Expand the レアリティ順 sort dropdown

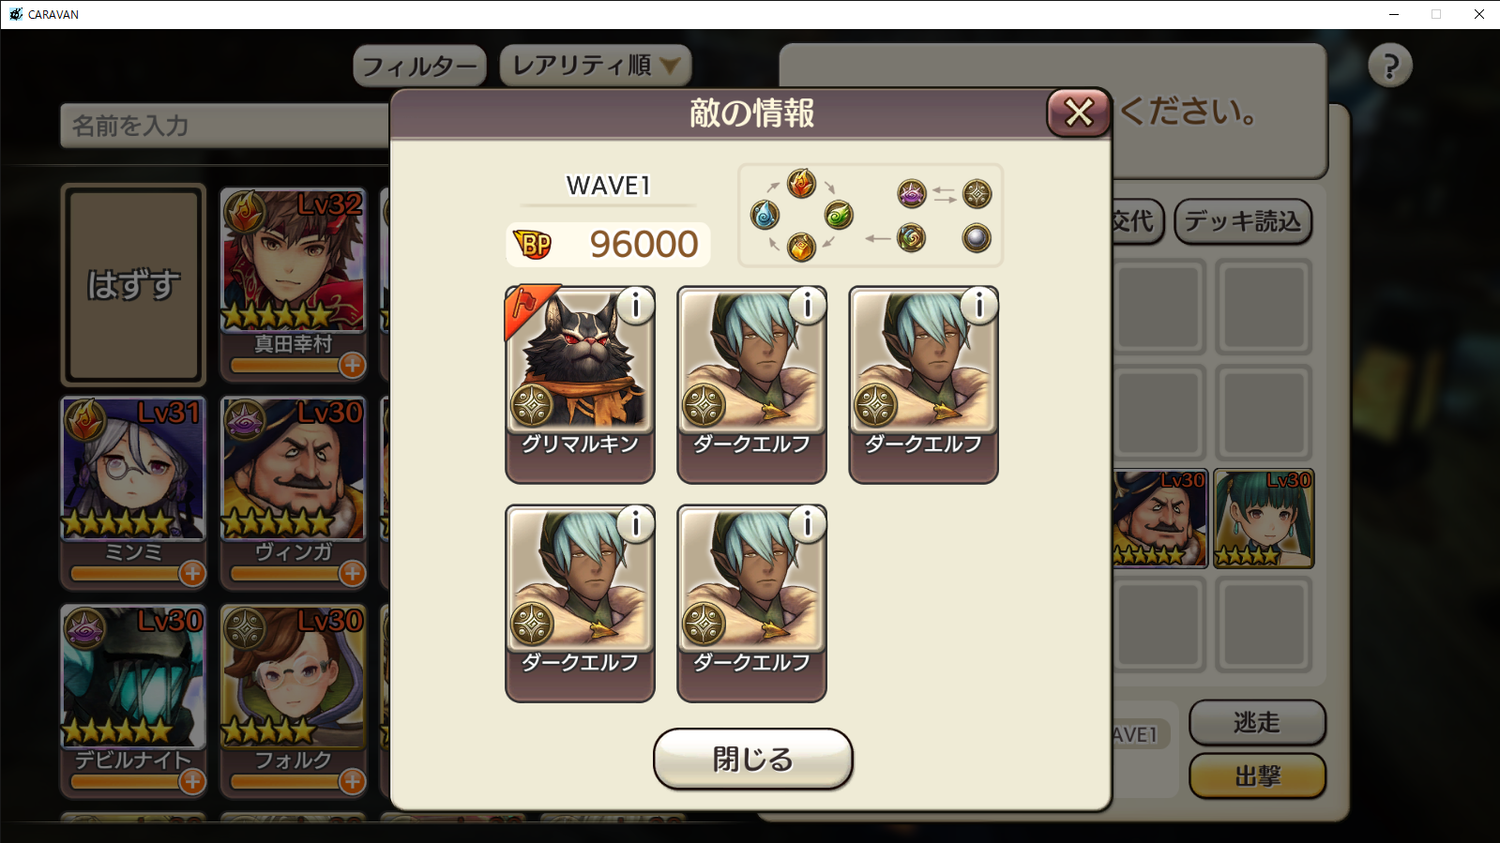pos(595,66)
